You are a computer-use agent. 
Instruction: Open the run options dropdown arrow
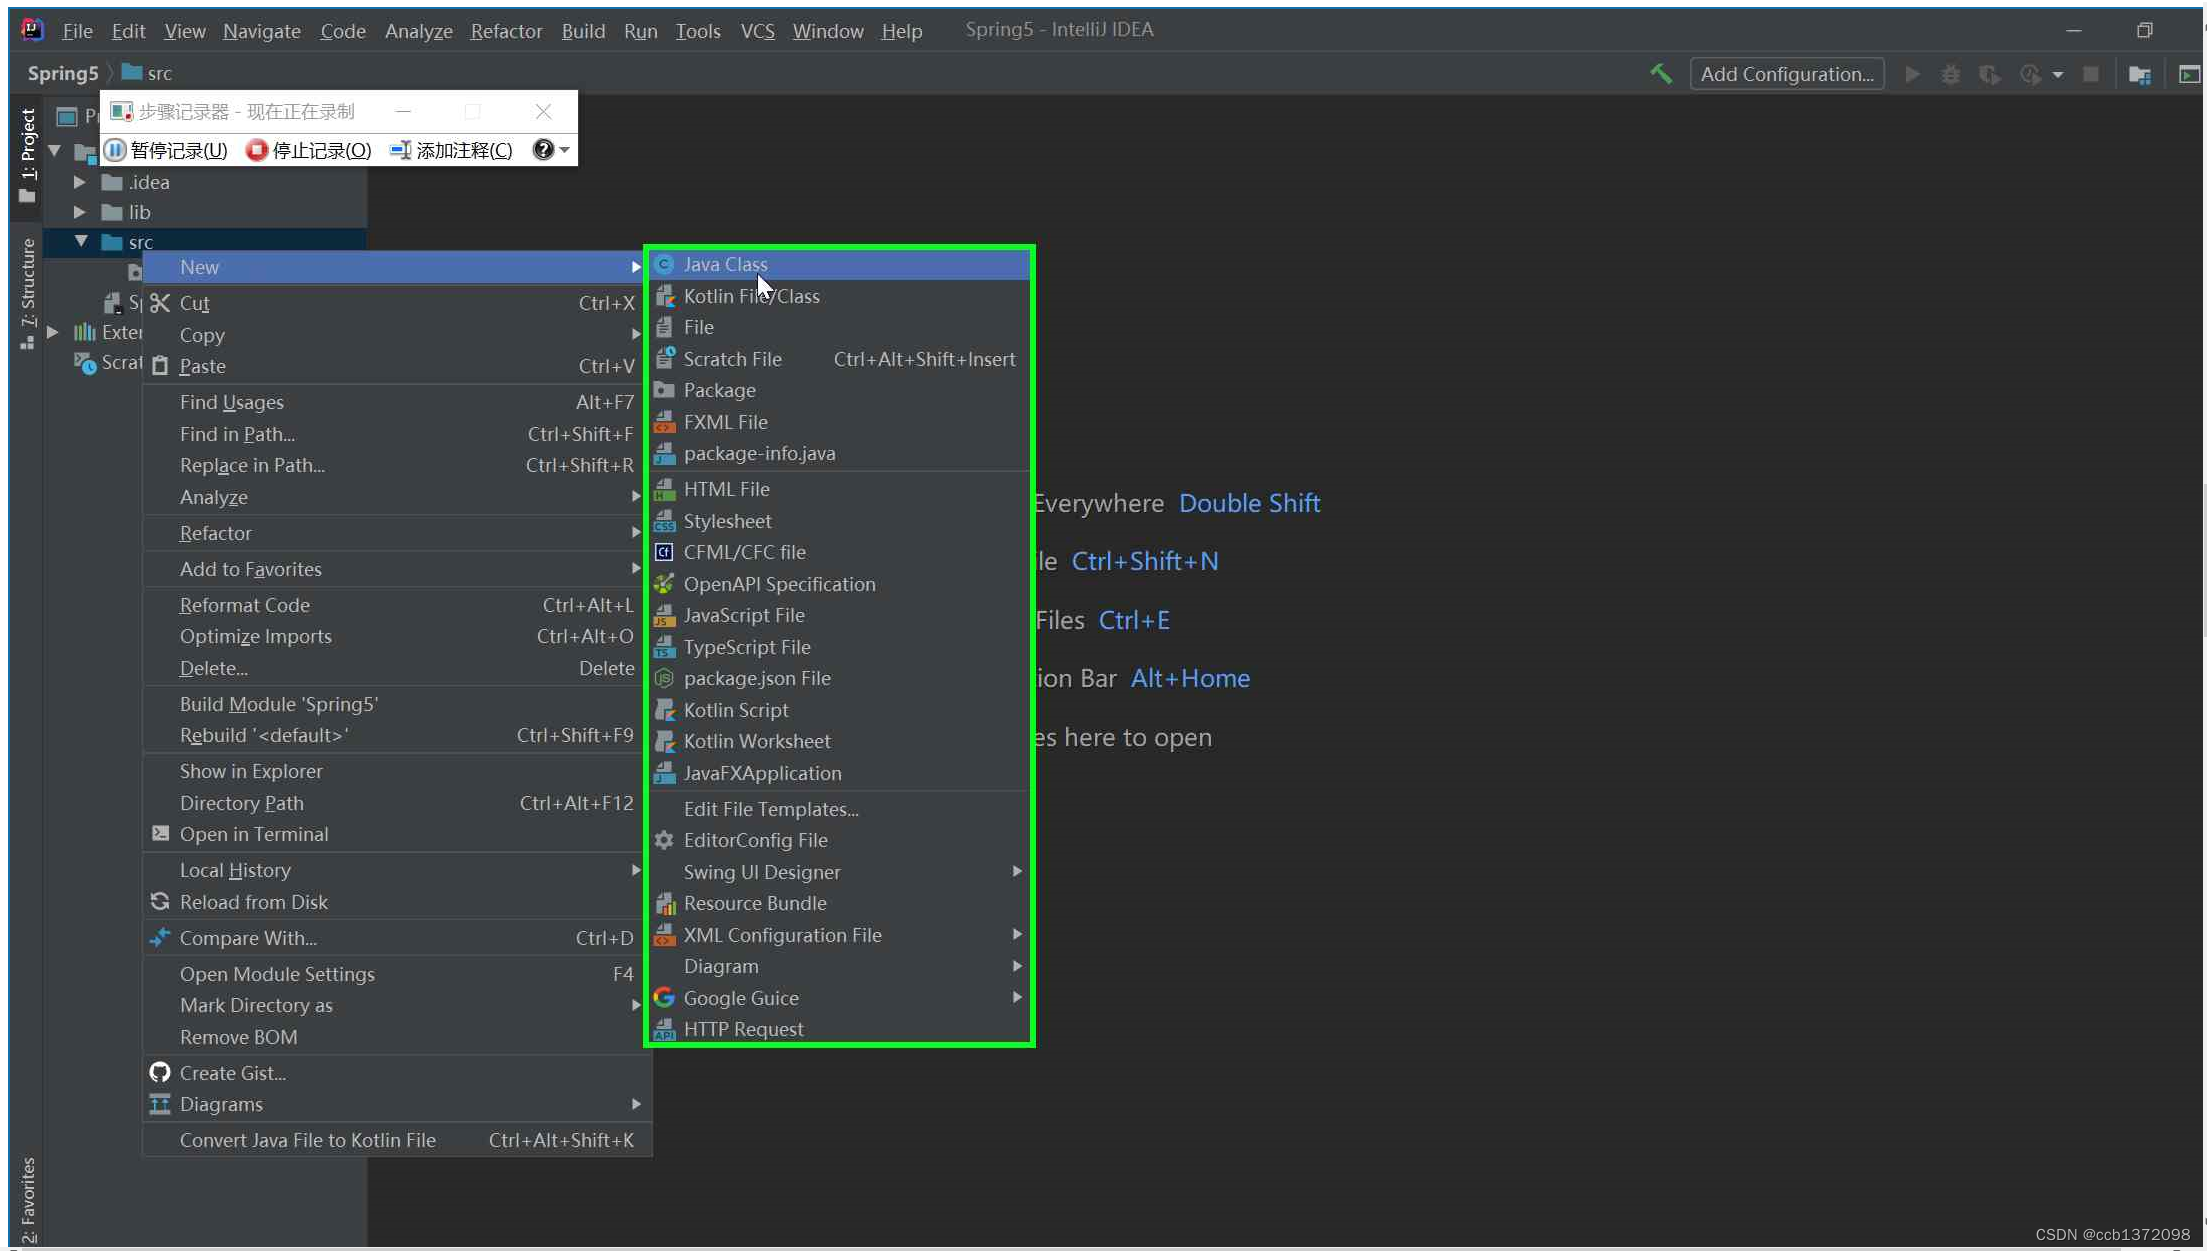(x=2057, y=75)
